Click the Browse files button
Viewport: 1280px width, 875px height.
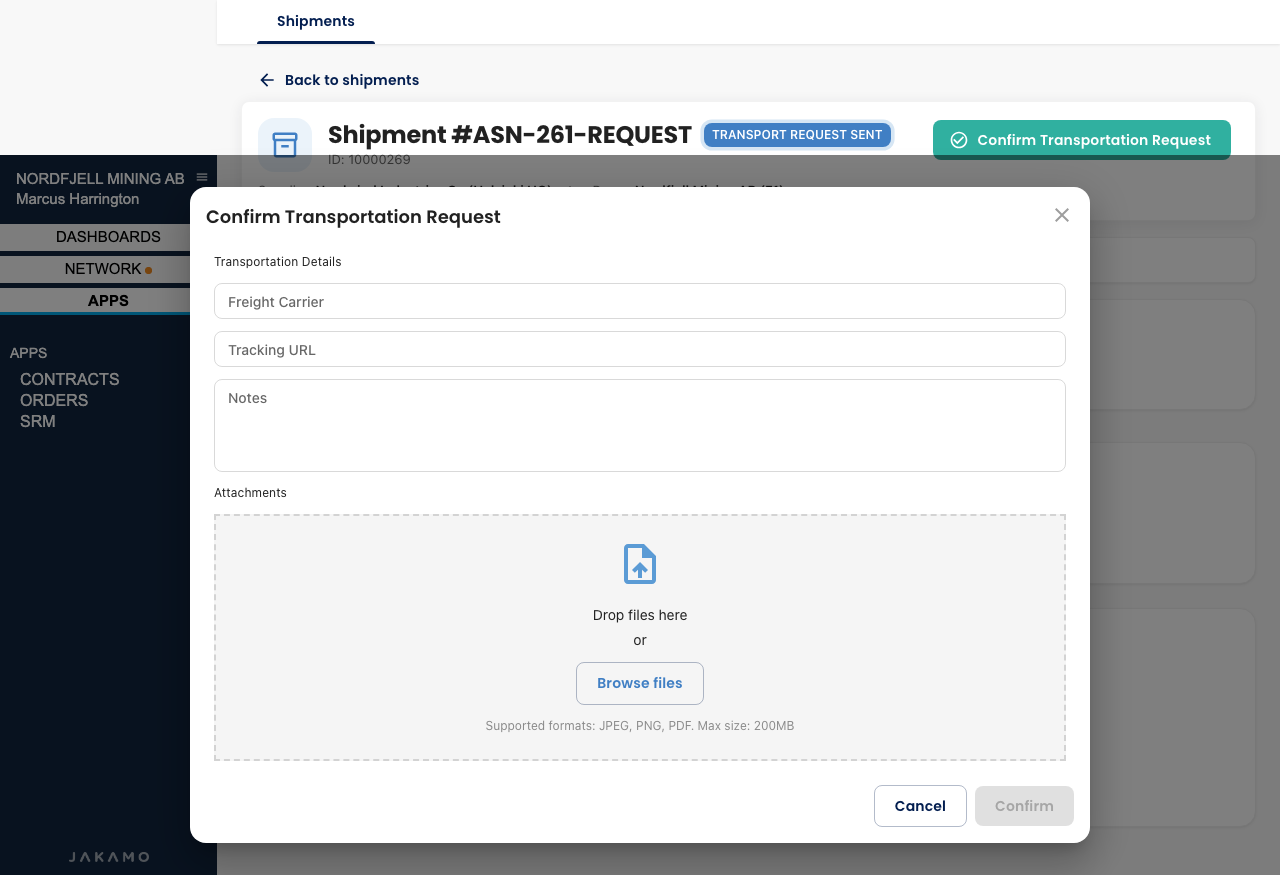[x=640, y=684]
